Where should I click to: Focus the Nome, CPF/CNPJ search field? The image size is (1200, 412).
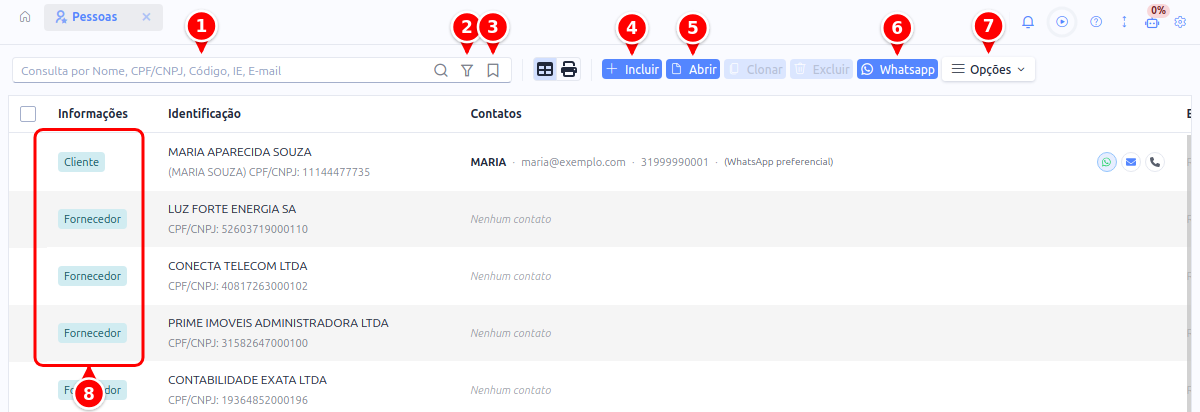pos(222,70)
